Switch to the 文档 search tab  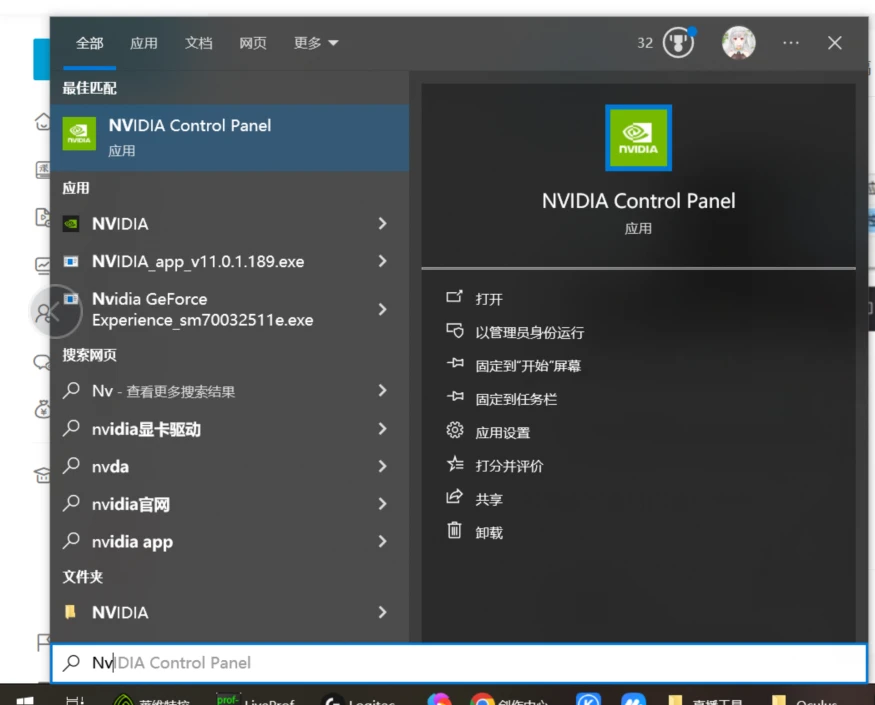pyautogui.click(x=198, y=43)
